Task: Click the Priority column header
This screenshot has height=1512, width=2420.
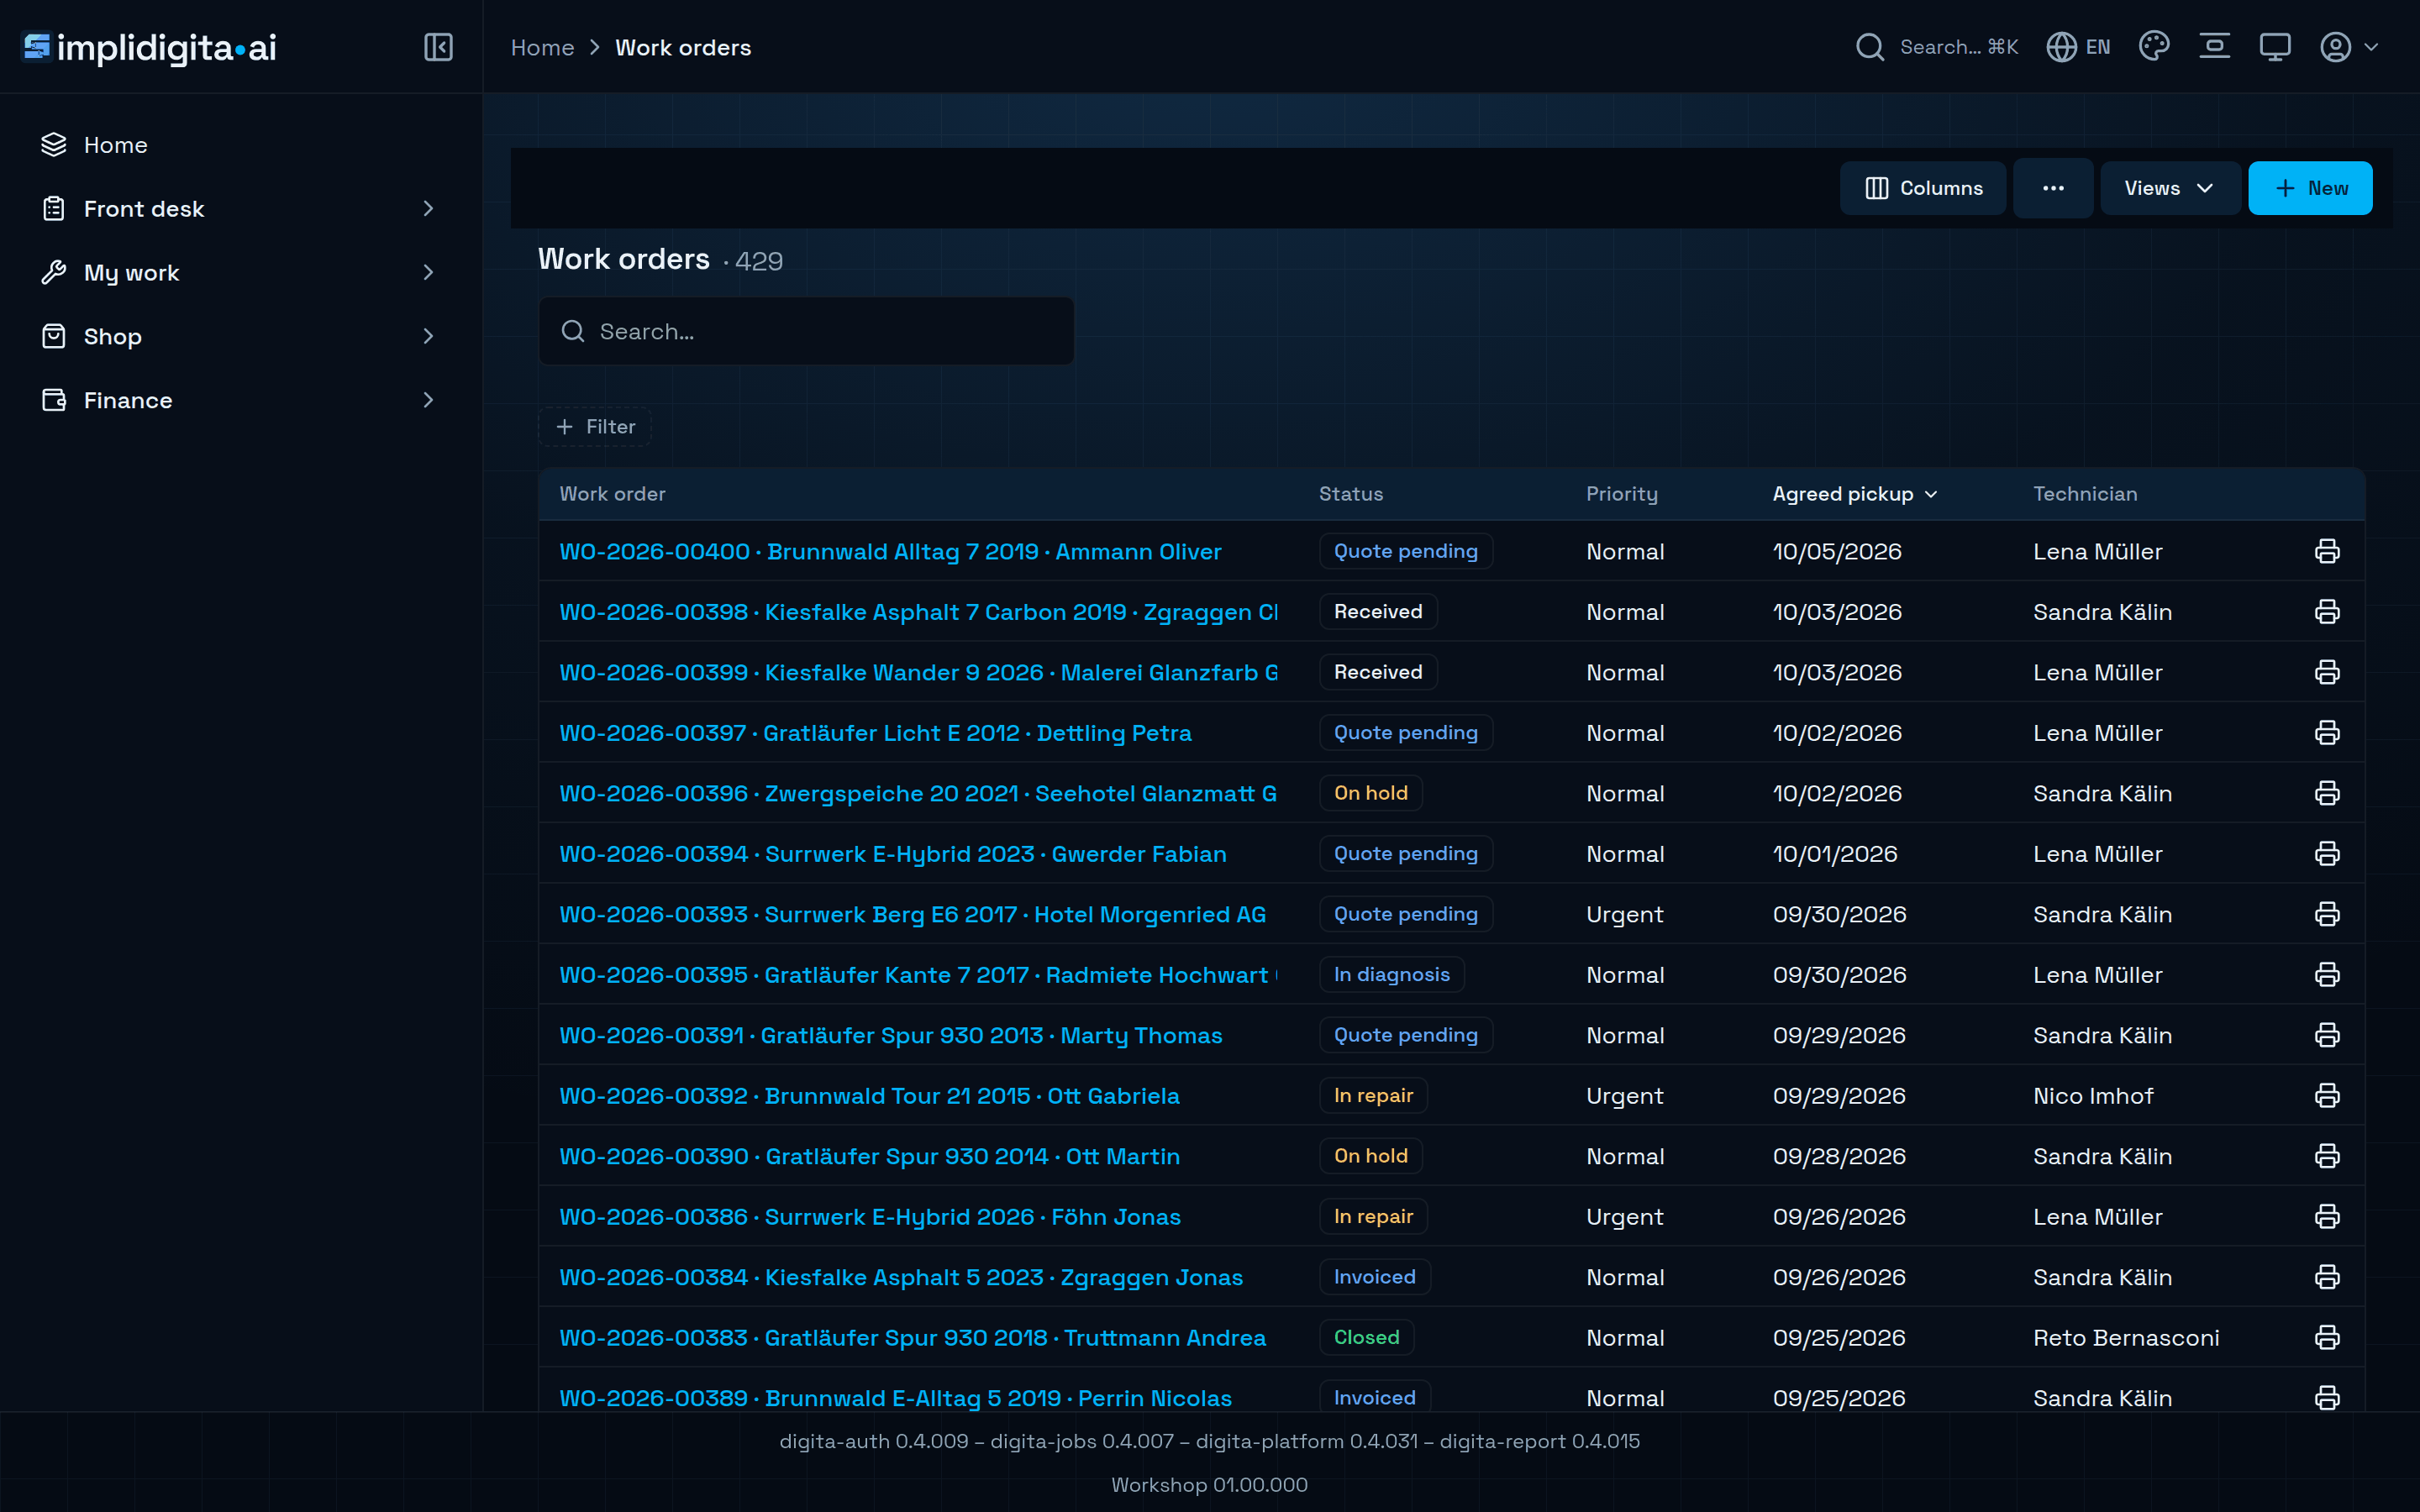Action: click(x=1622, y=494)
